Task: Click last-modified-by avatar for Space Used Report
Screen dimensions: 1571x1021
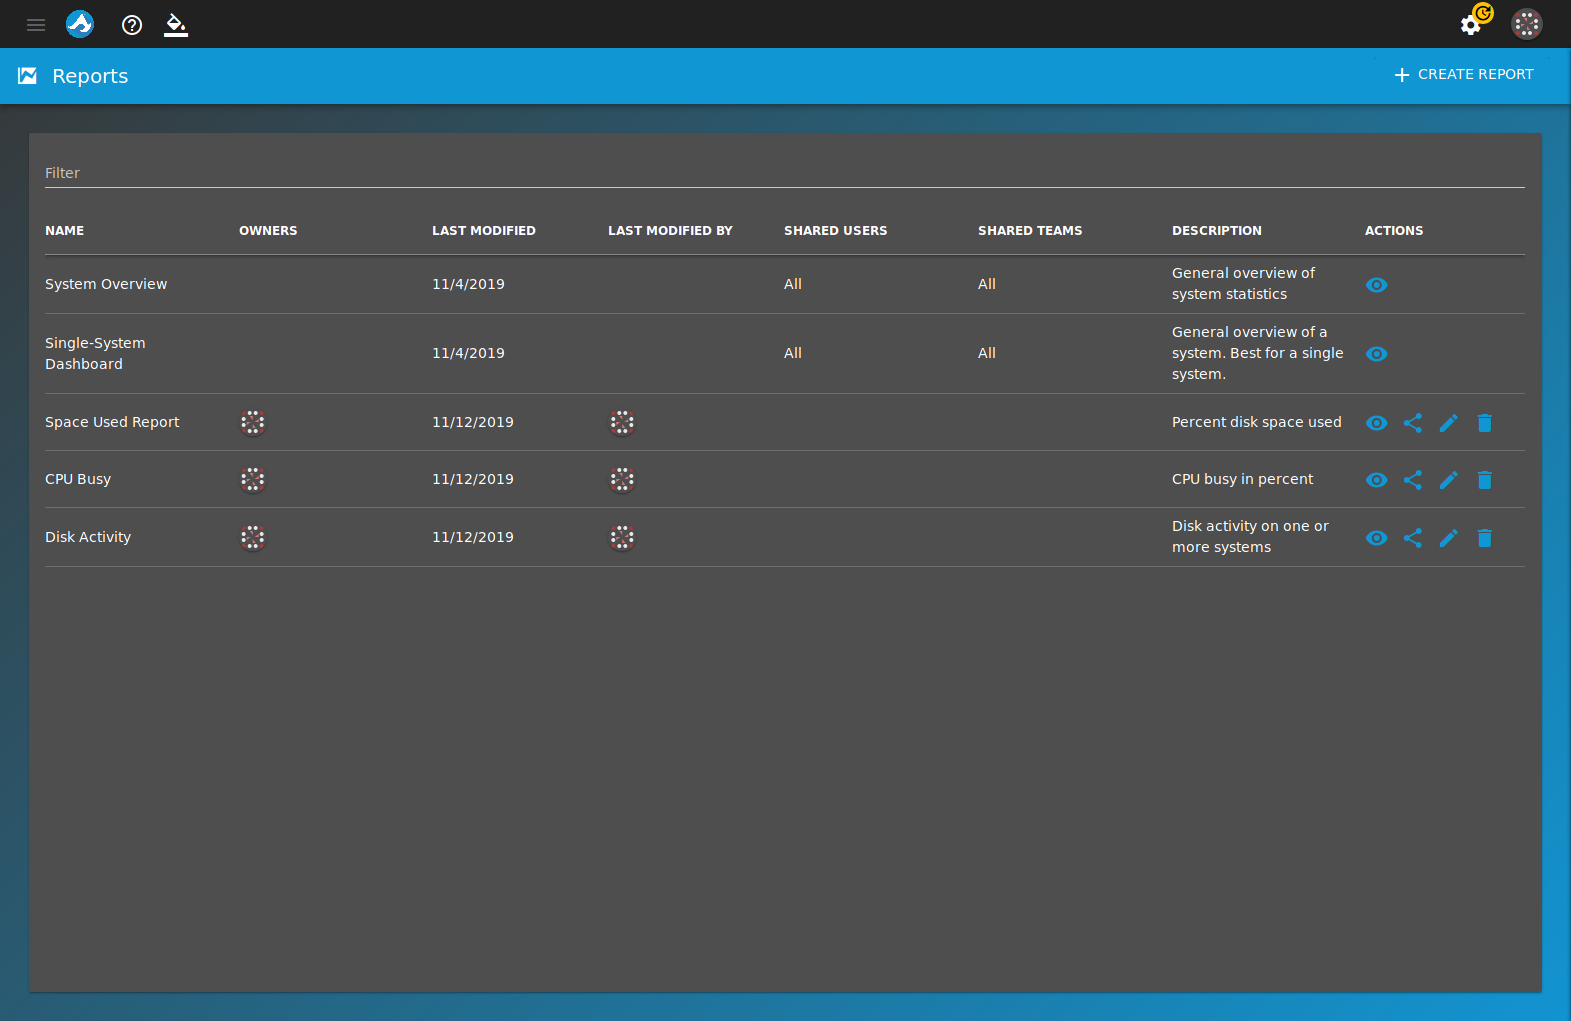Action: [x=622, y=422]
